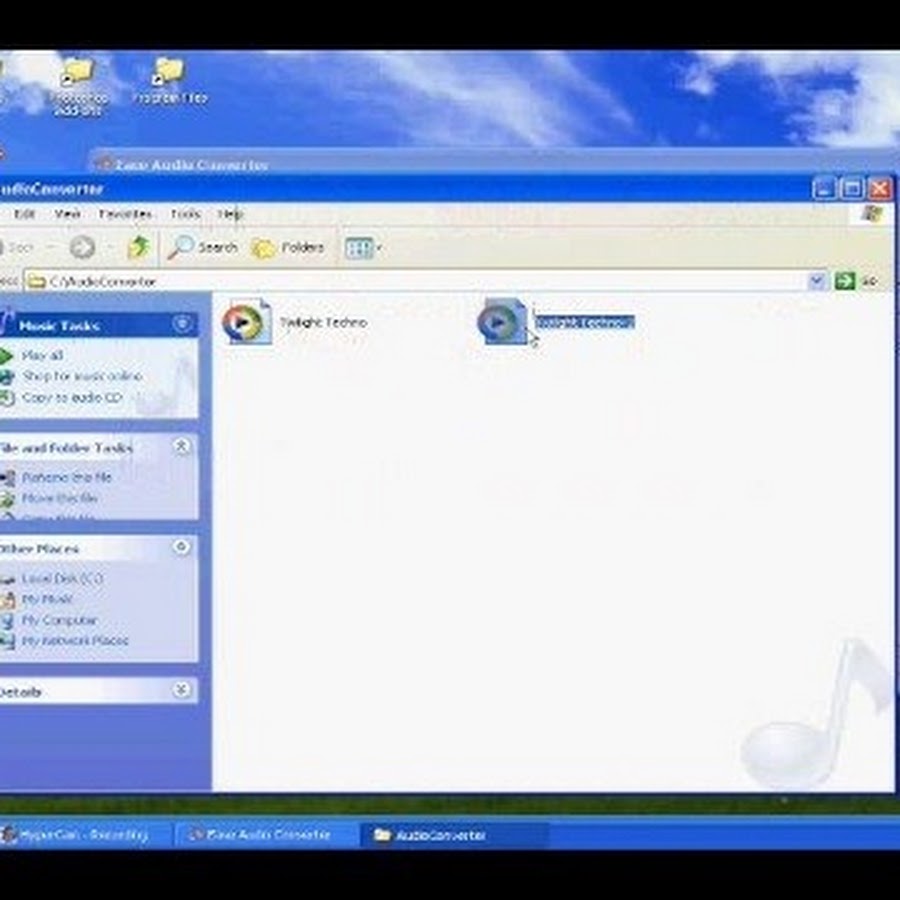This screenshot has height=900, width=900.
Task: Click the Forward navigation arrow
Action: 82,247
